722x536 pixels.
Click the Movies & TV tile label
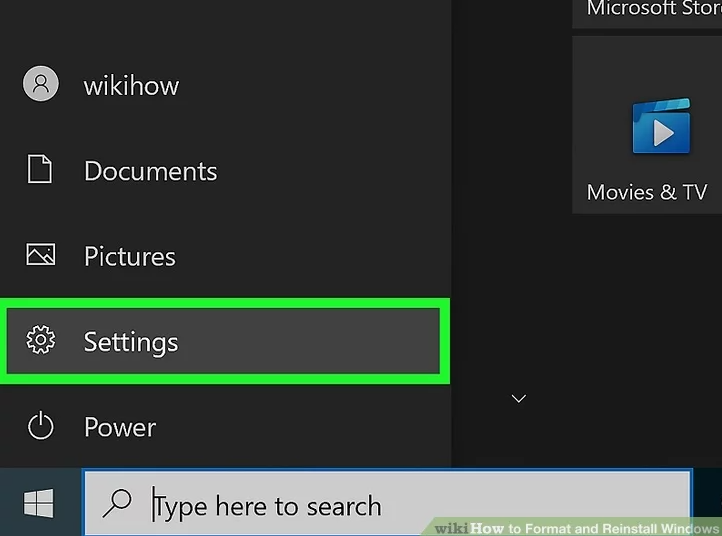646,193
